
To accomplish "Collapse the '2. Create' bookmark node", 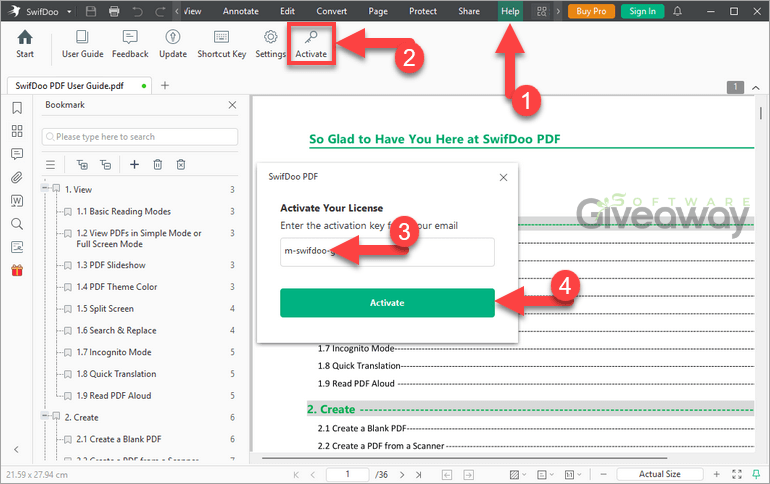I will 45,416.
